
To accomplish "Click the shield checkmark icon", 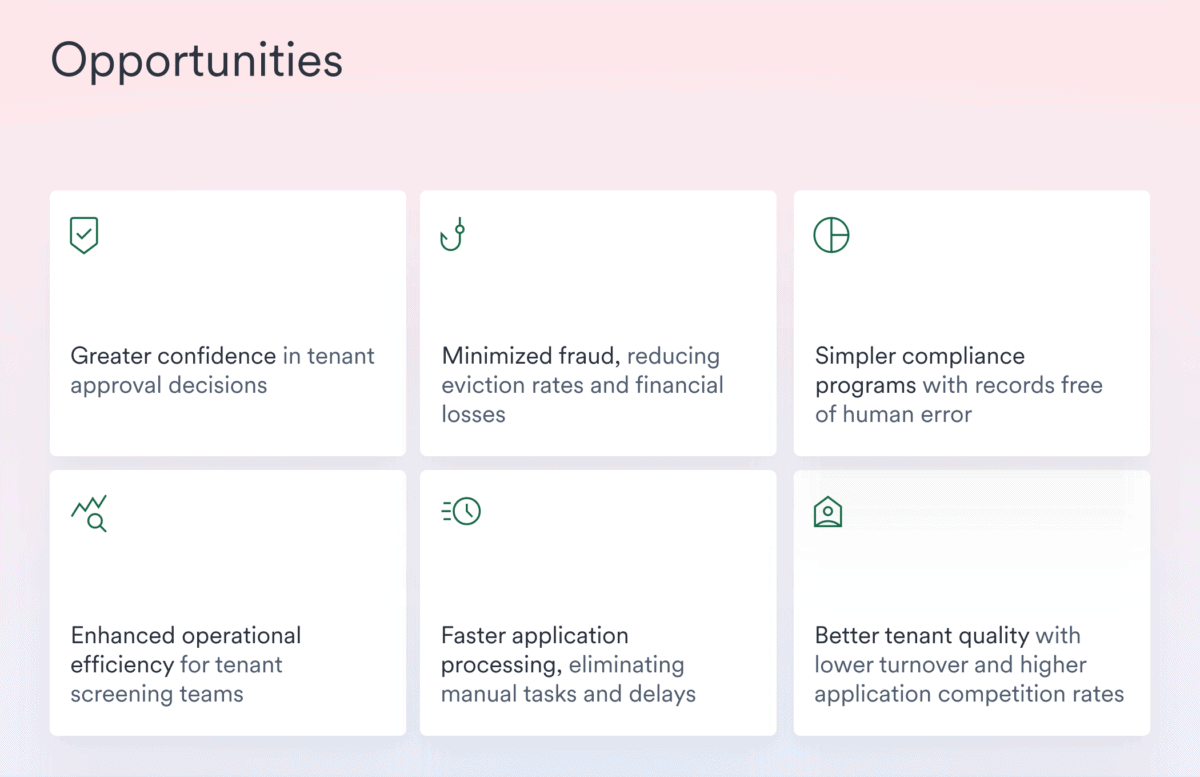I will point(84,235).
